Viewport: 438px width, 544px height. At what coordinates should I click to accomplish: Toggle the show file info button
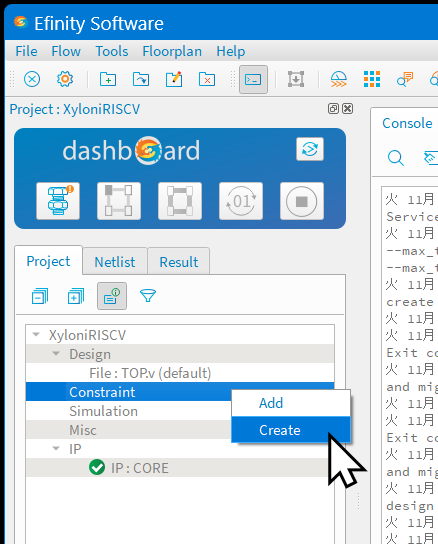[x=112, y=296]
